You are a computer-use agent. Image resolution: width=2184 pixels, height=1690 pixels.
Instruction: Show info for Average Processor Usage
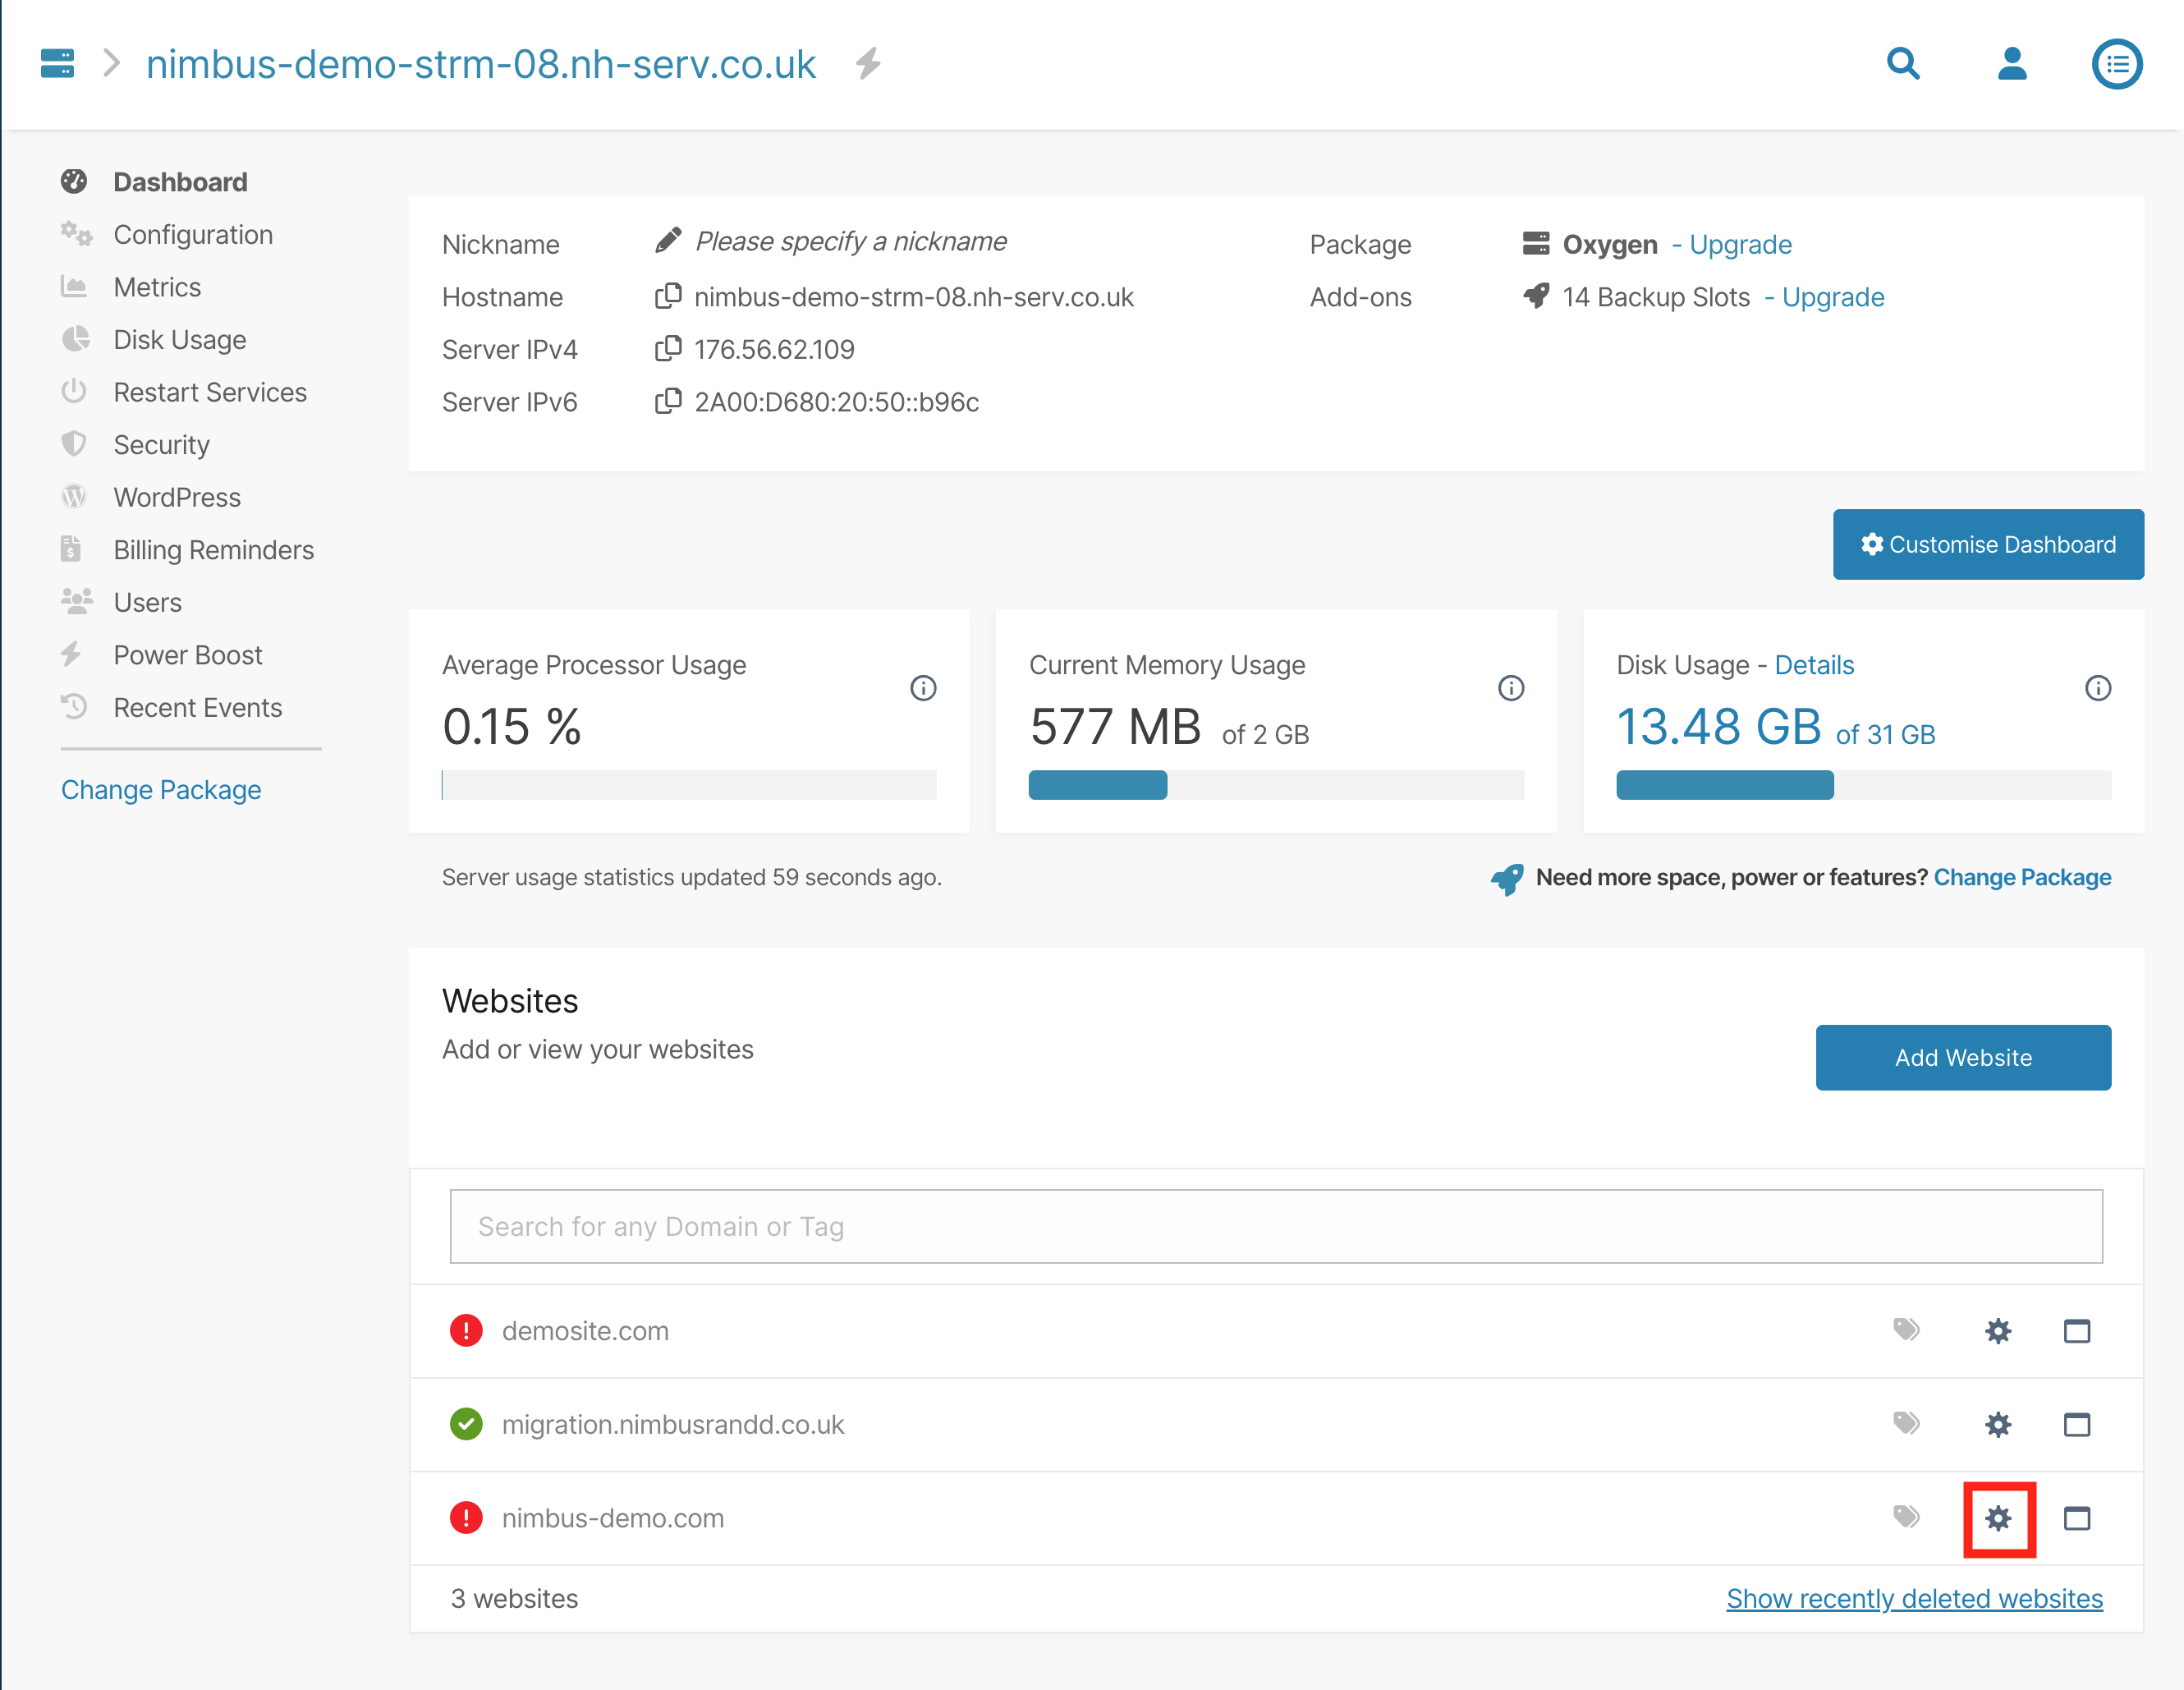(923, 688)
